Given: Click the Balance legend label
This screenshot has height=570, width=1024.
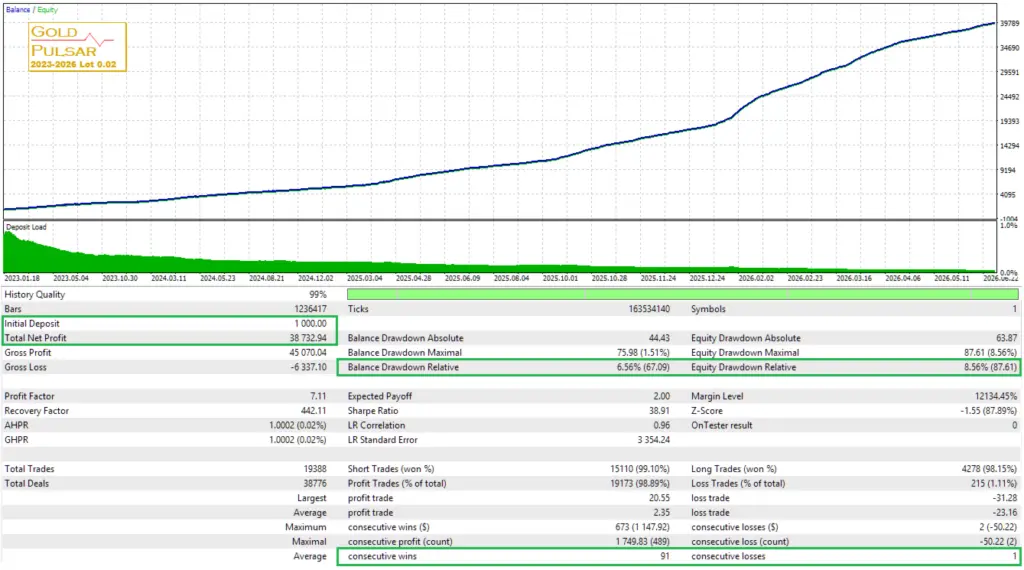Looking at the screenshot, I should (18, 10).
